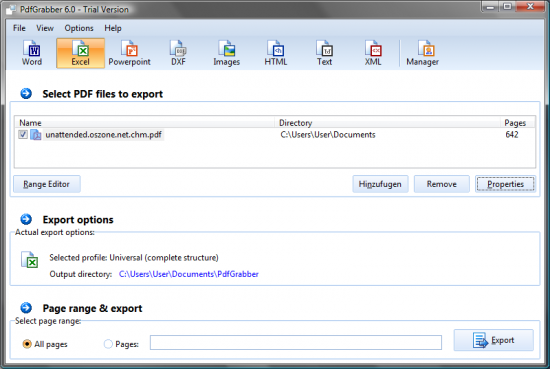Click blue arrow beside Export options
Screen dimensions: 550x369
tap(26, 219)
